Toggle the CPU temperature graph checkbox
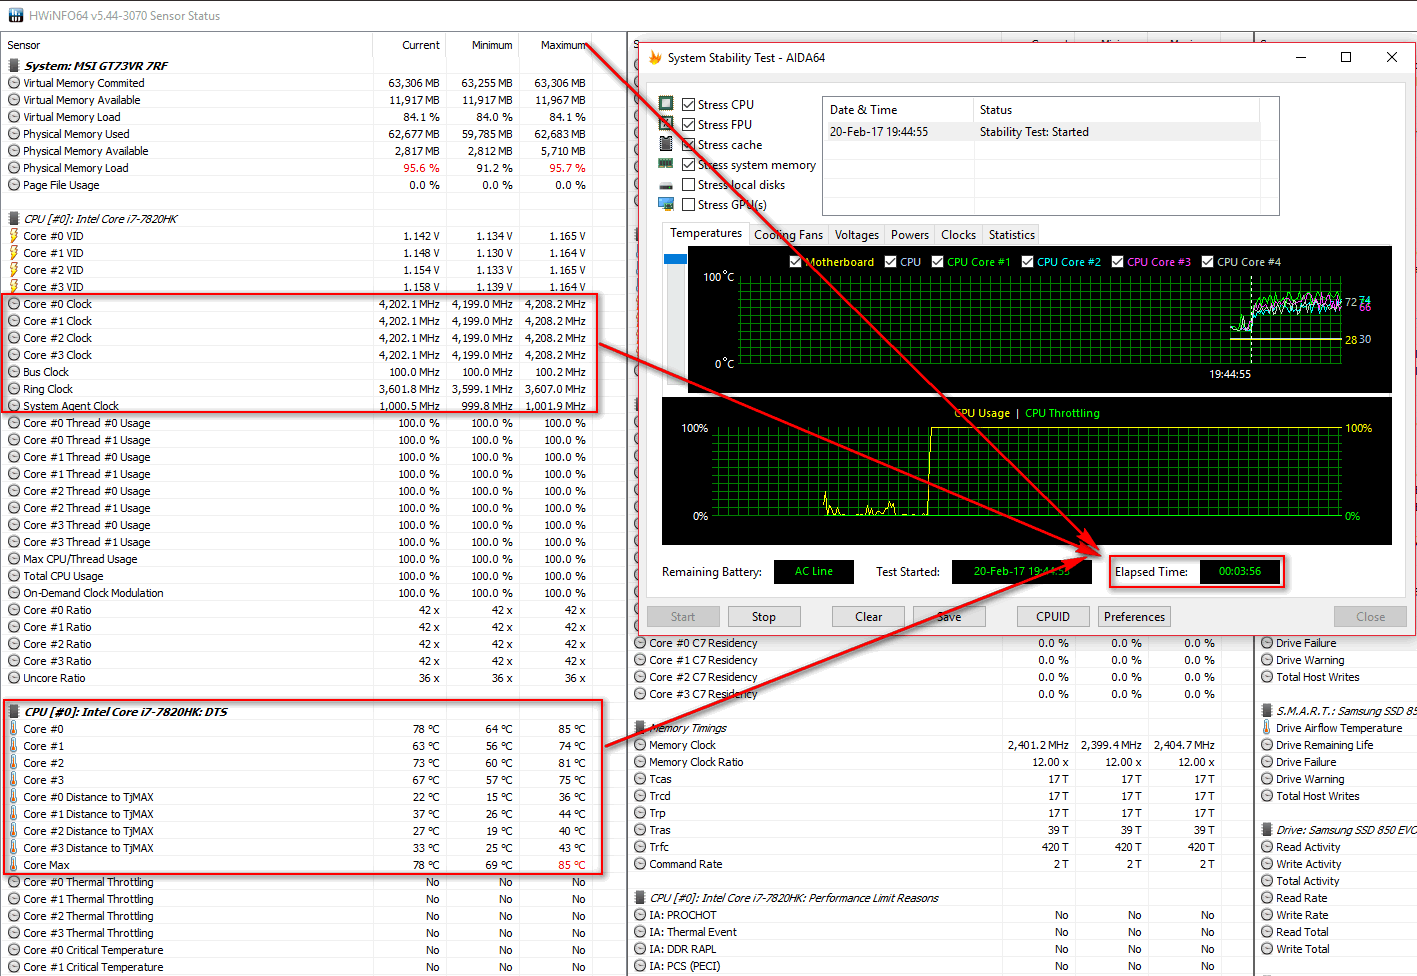Screen dimensions: 1417x976 pyautogui.click(x=890, y=262)
